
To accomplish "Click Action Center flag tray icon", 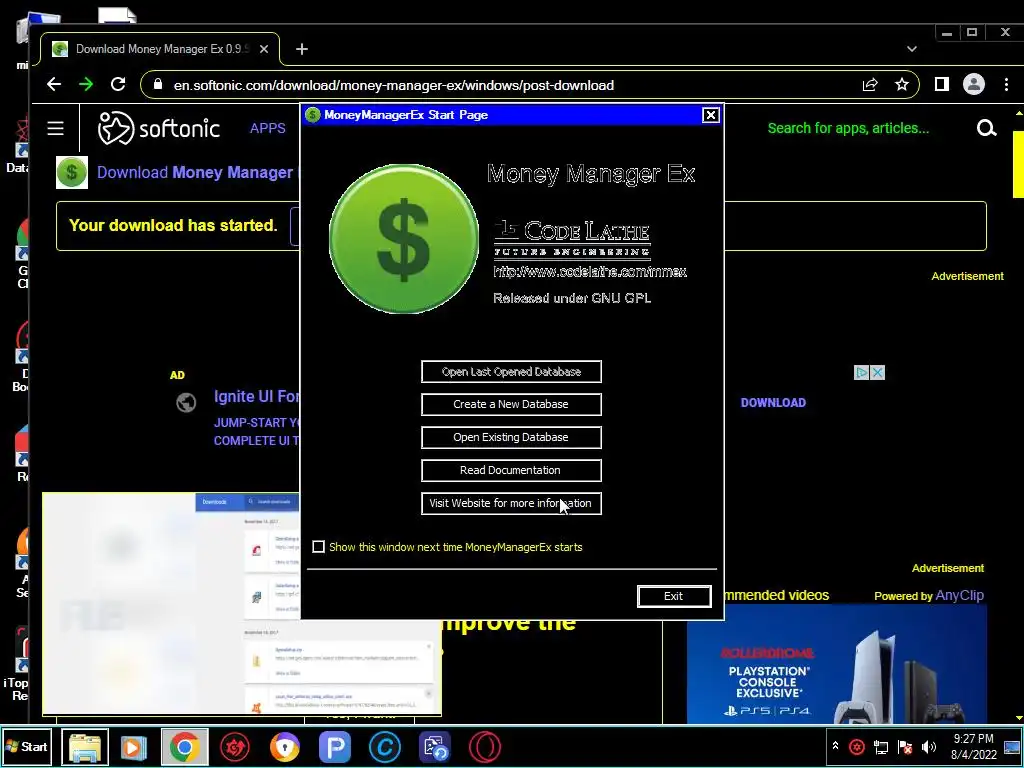I will (905, 746).
